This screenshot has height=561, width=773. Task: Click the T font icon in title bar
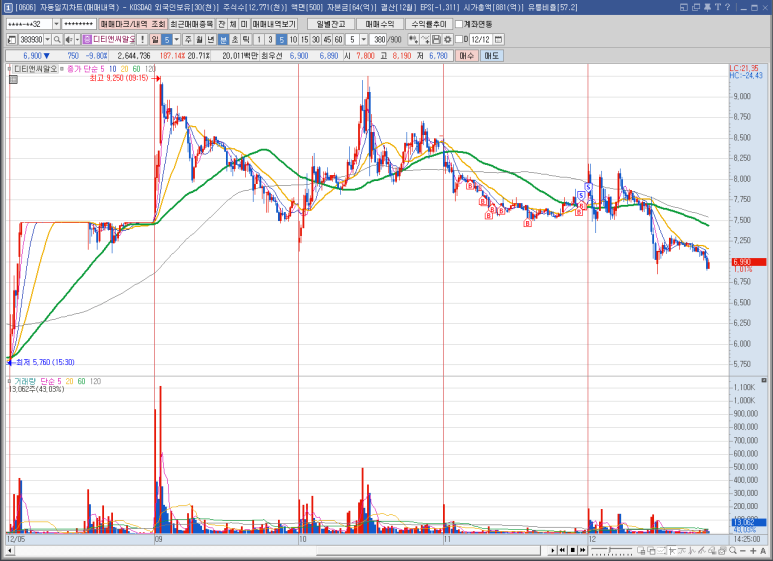pos(717,7)
